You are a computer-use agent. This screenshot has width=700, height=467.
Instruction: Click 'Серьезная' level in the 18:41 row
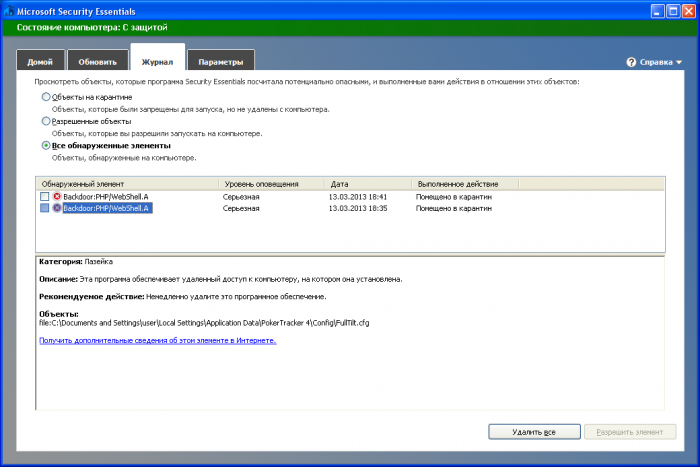pyautogui.click(x=241, y=196)
